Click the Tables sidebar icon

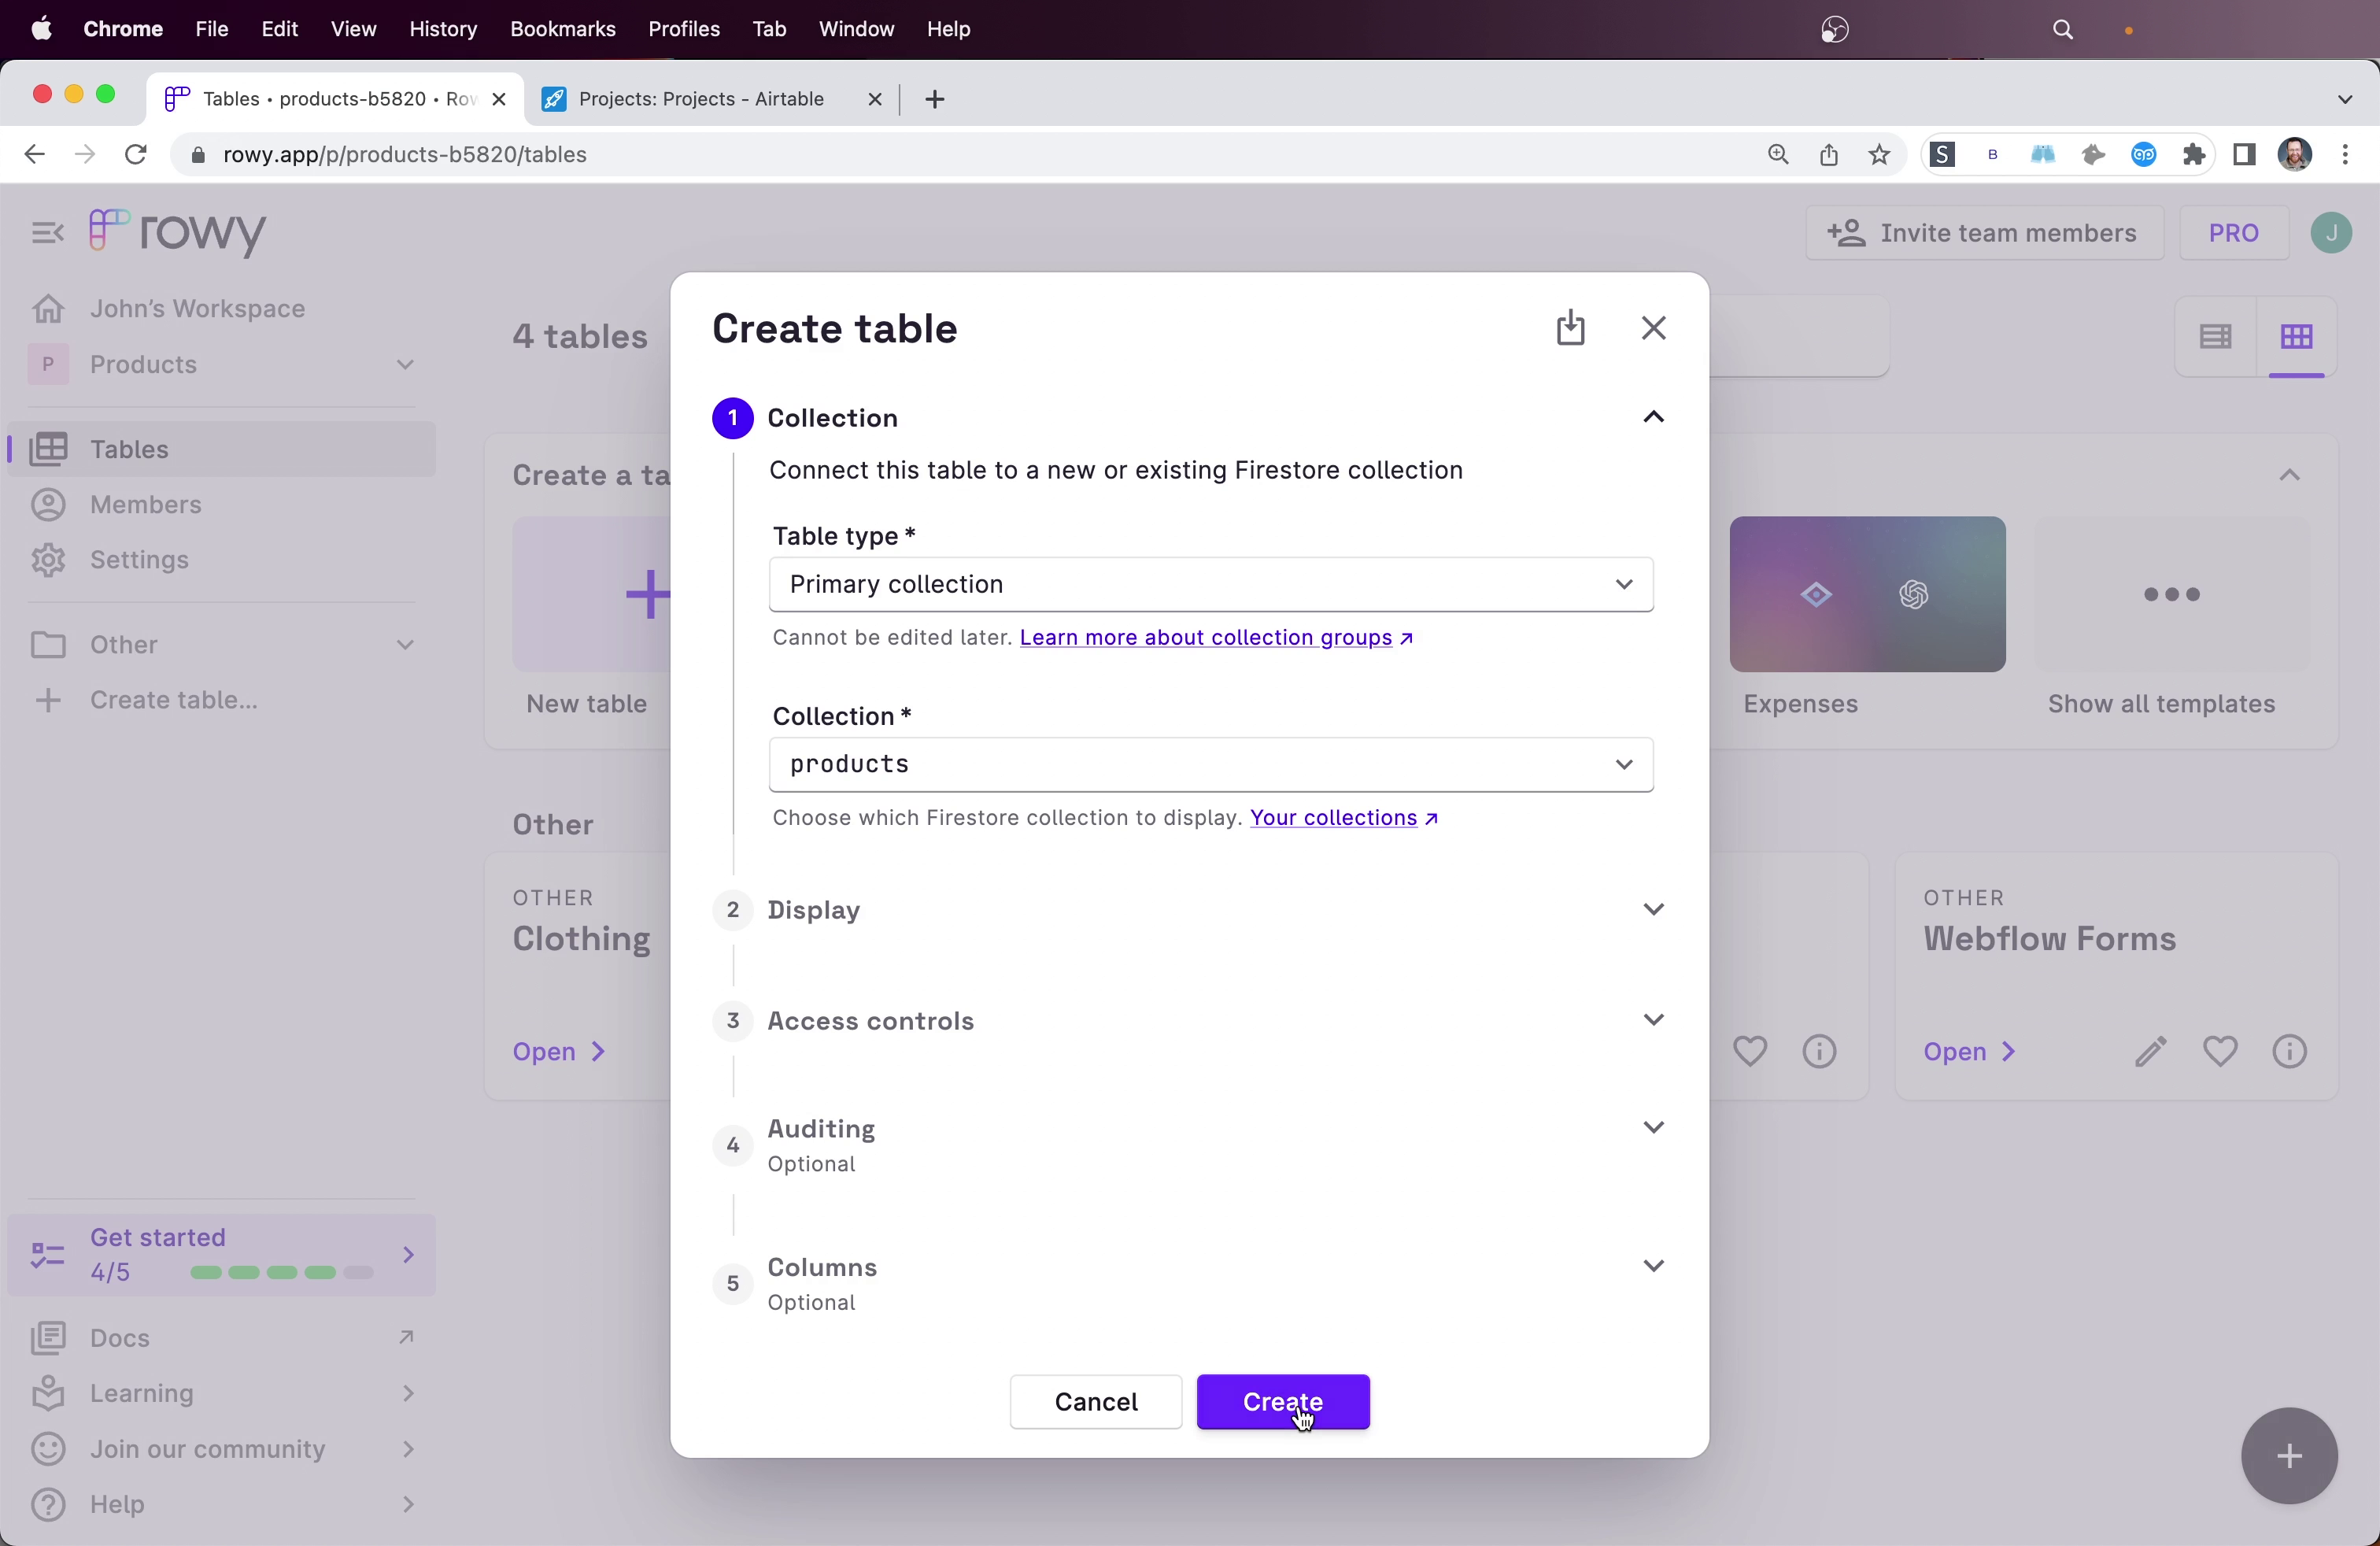tap(49, 448)
